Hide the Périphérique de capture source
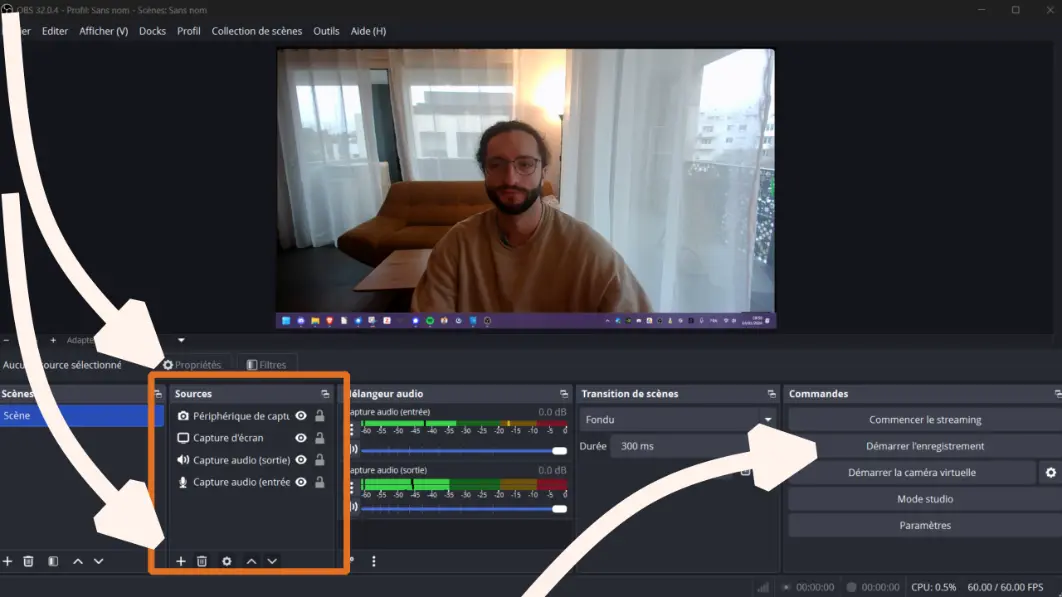This screenshot has width=1062, height=597. (x=301, y=416)
